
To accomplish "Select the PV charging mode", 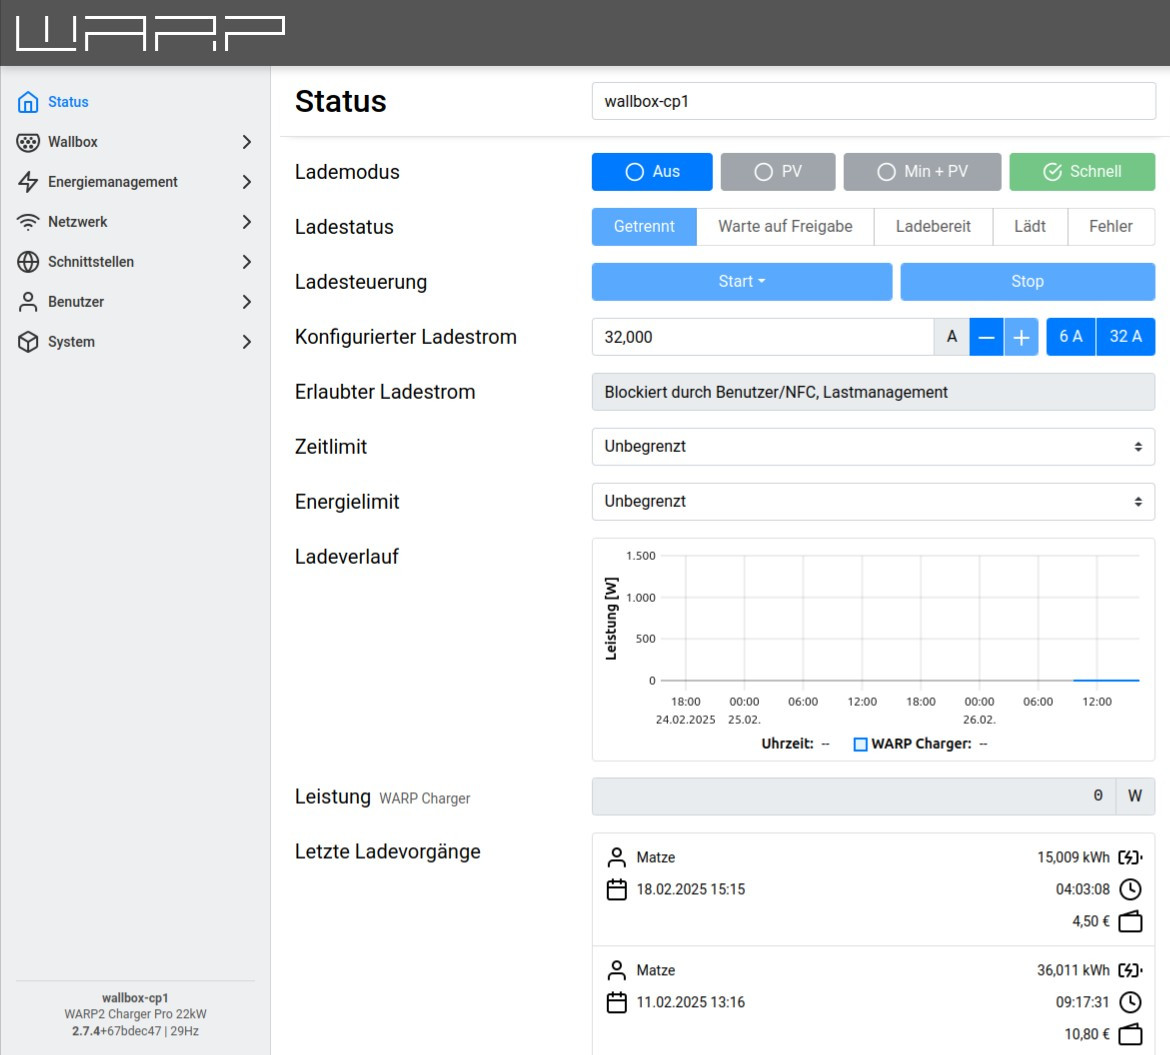I will 777,172.
